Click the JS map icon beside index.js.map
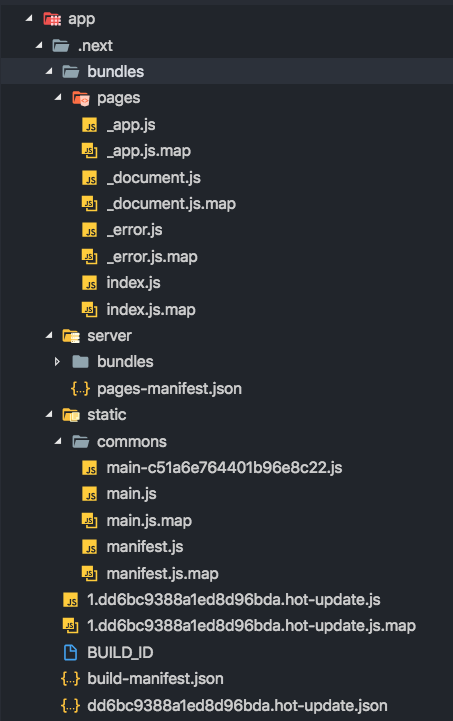Screen dimensions: 453x721 (x=90, y=309)
